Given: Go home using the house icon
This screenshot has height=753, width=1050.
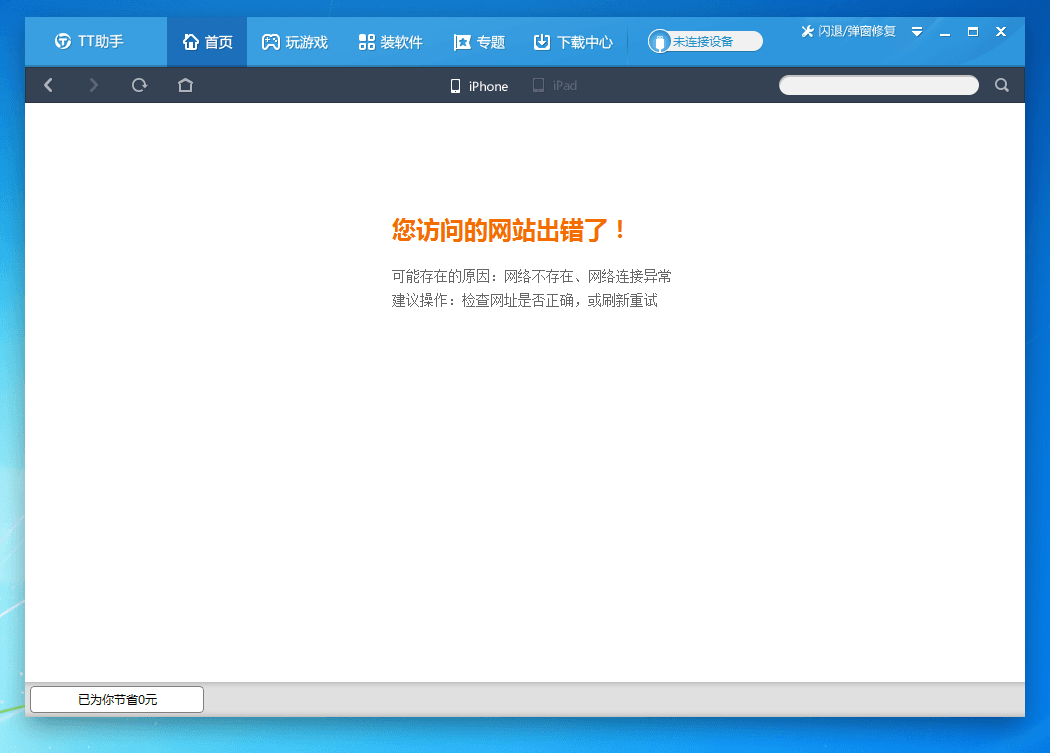Looking at the screenshot, I should 185,85.
